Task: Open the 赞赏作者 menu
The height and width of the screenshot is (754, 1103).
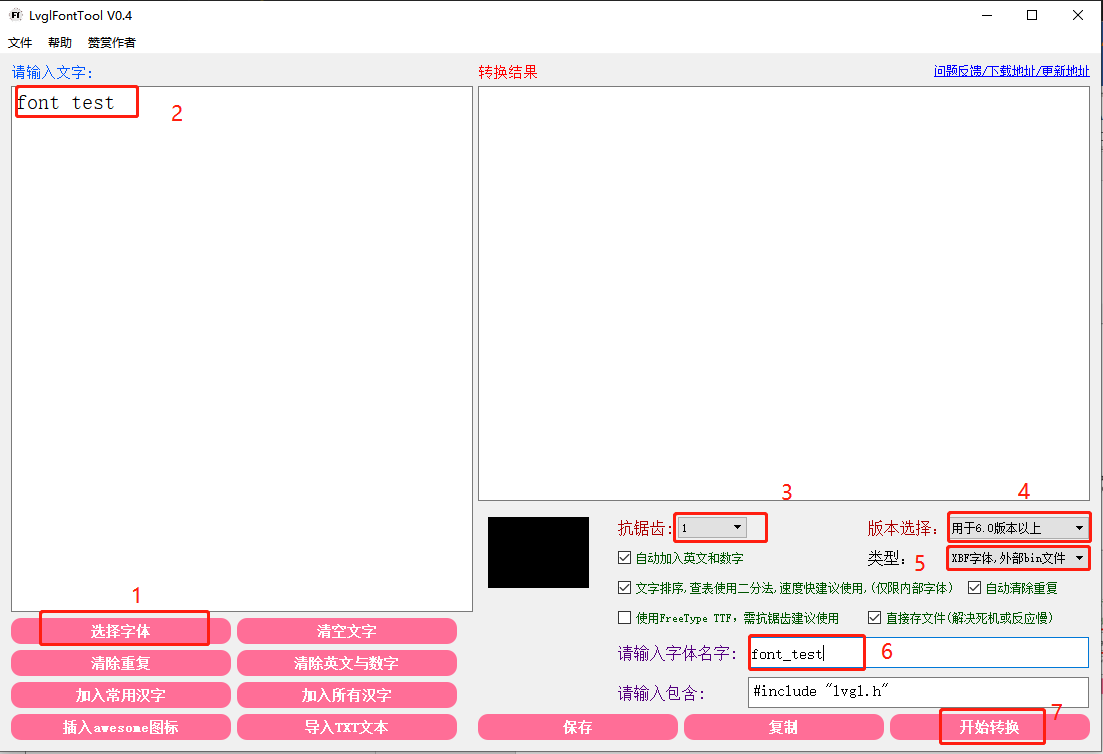Action: [x=112, y=43]
